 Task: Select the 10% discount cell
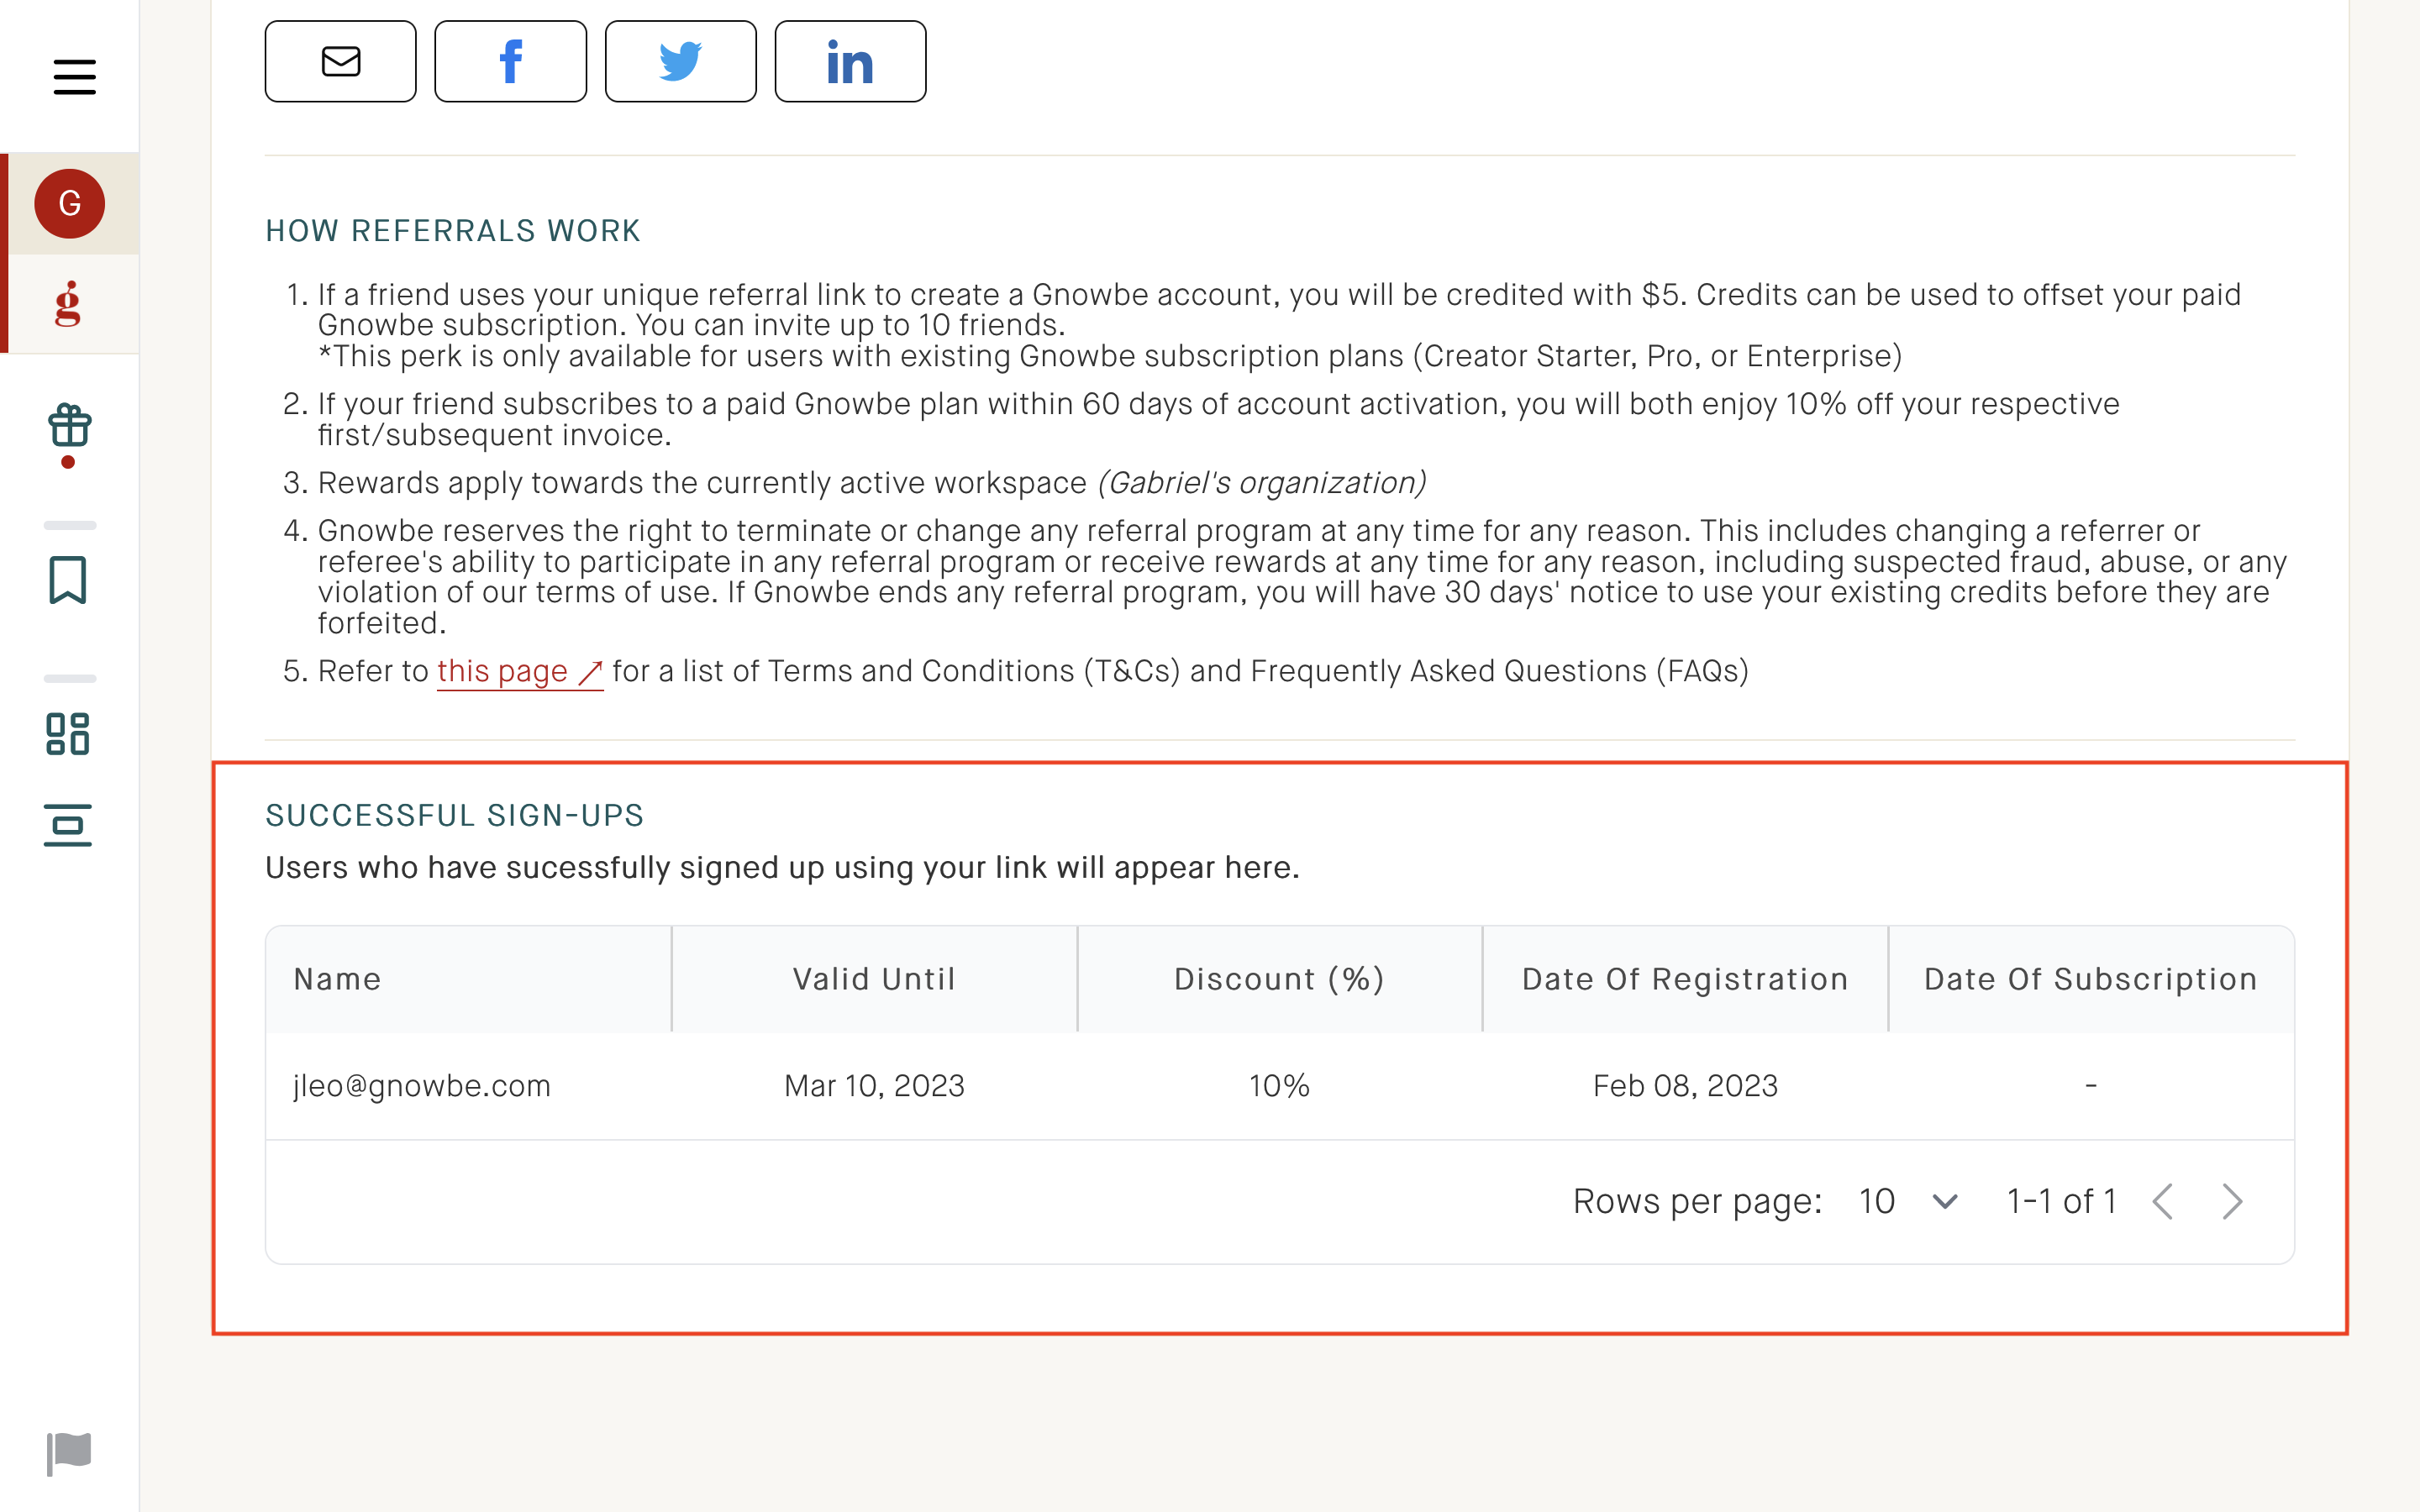coord(1280,1086)
